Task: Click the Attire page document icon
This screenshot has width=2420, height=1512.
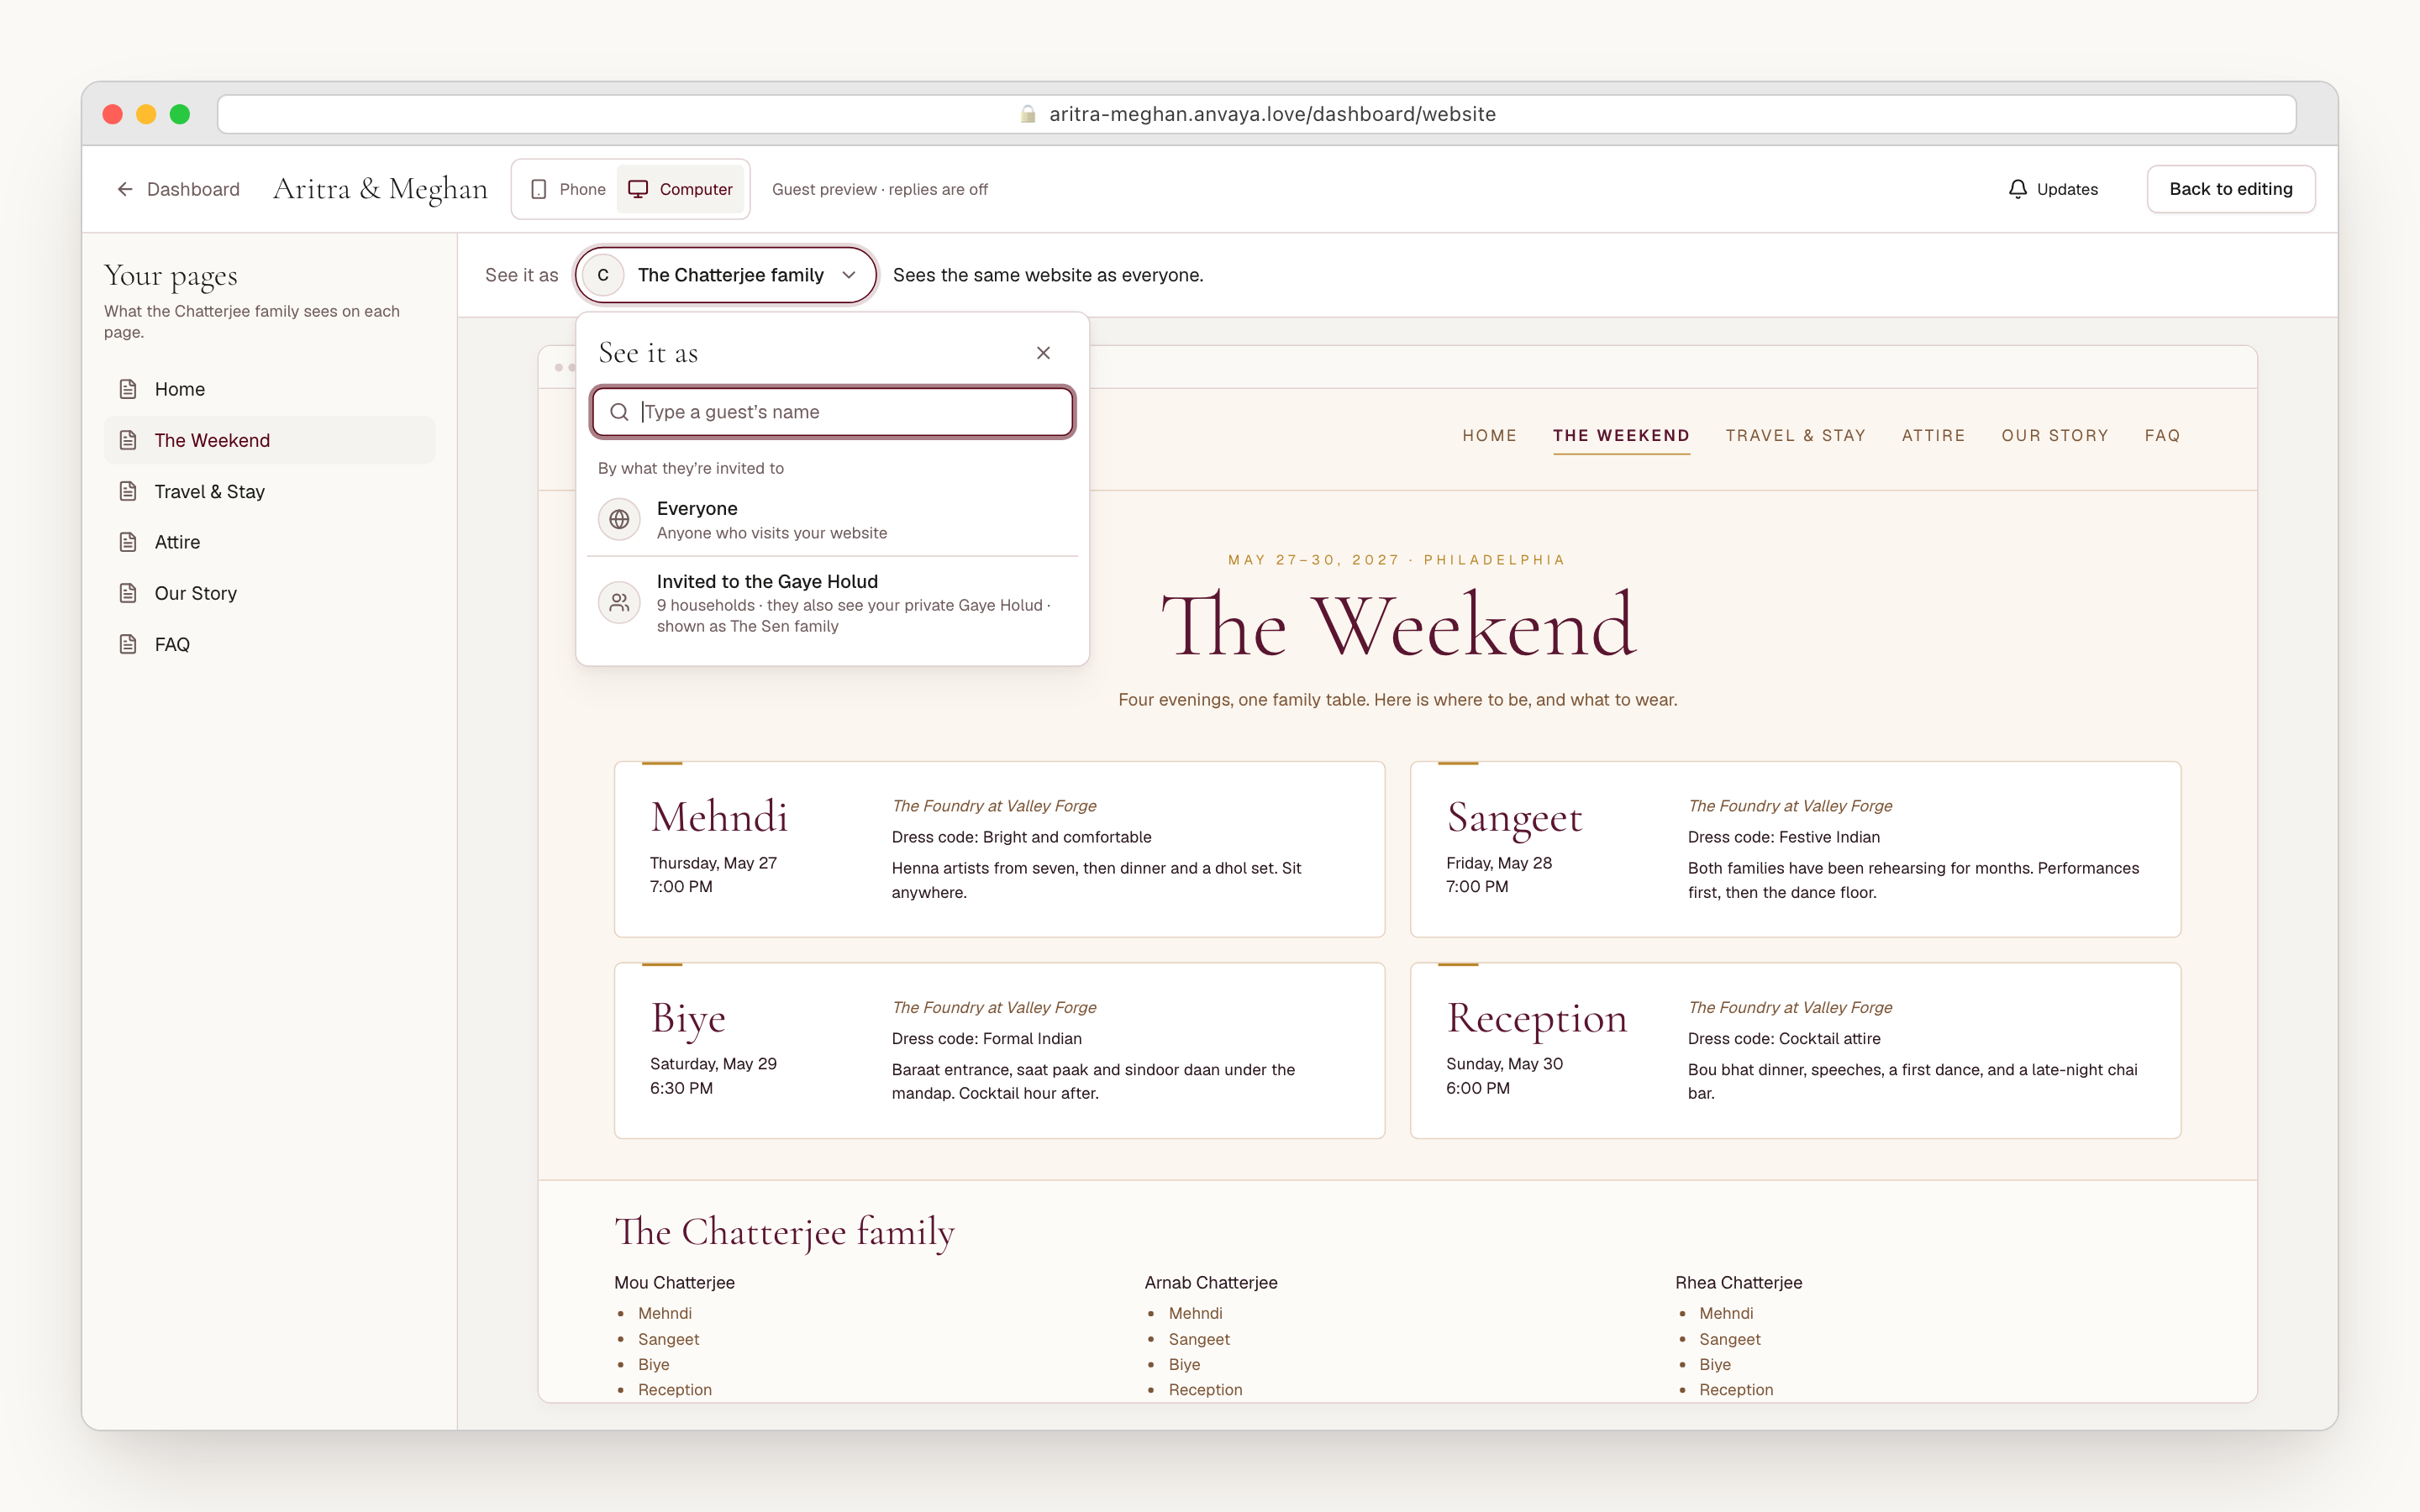Action: pyautogui.click(x=128, y=542)
